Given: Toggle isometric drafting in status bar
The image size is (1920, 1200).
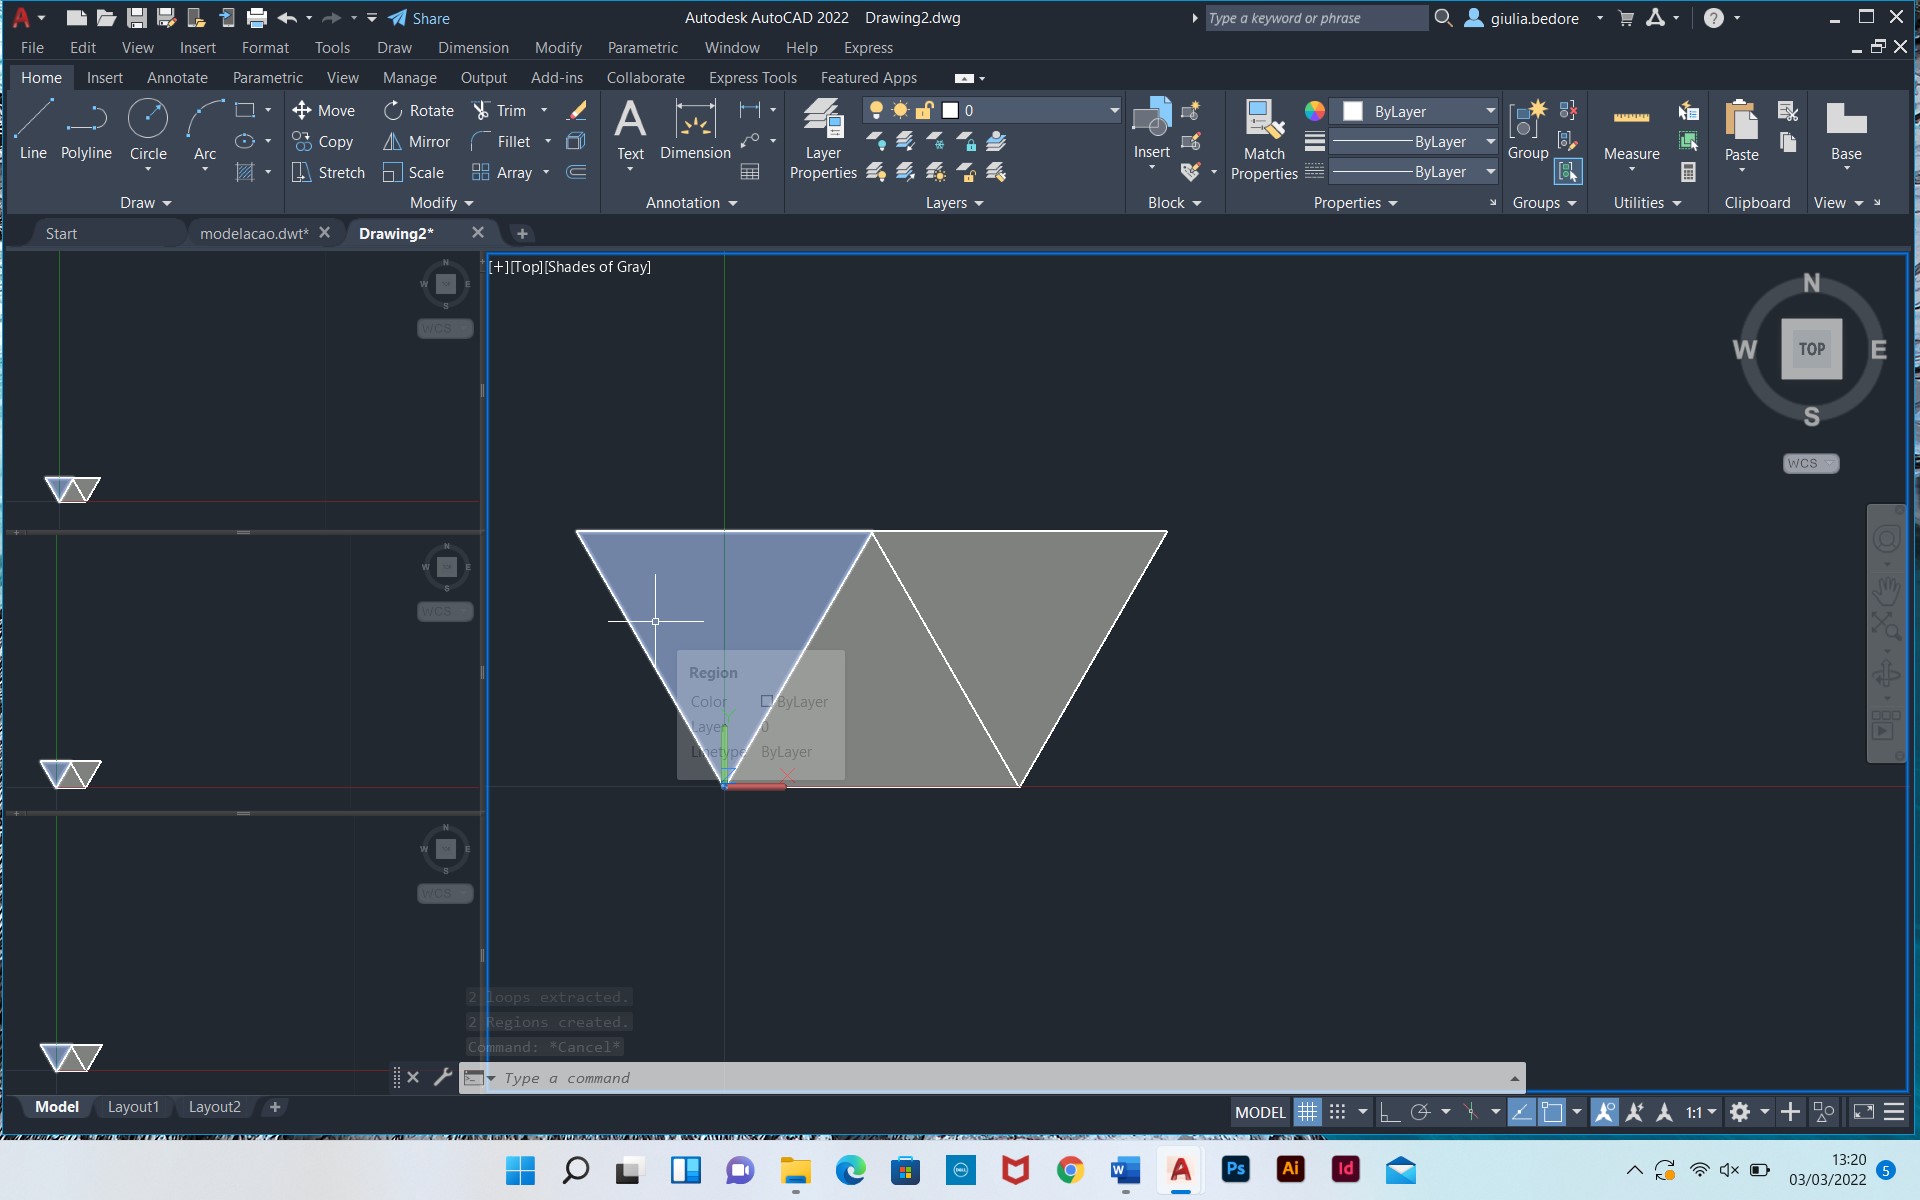Looking at the screenshot, I should tap(1470, 1112).
